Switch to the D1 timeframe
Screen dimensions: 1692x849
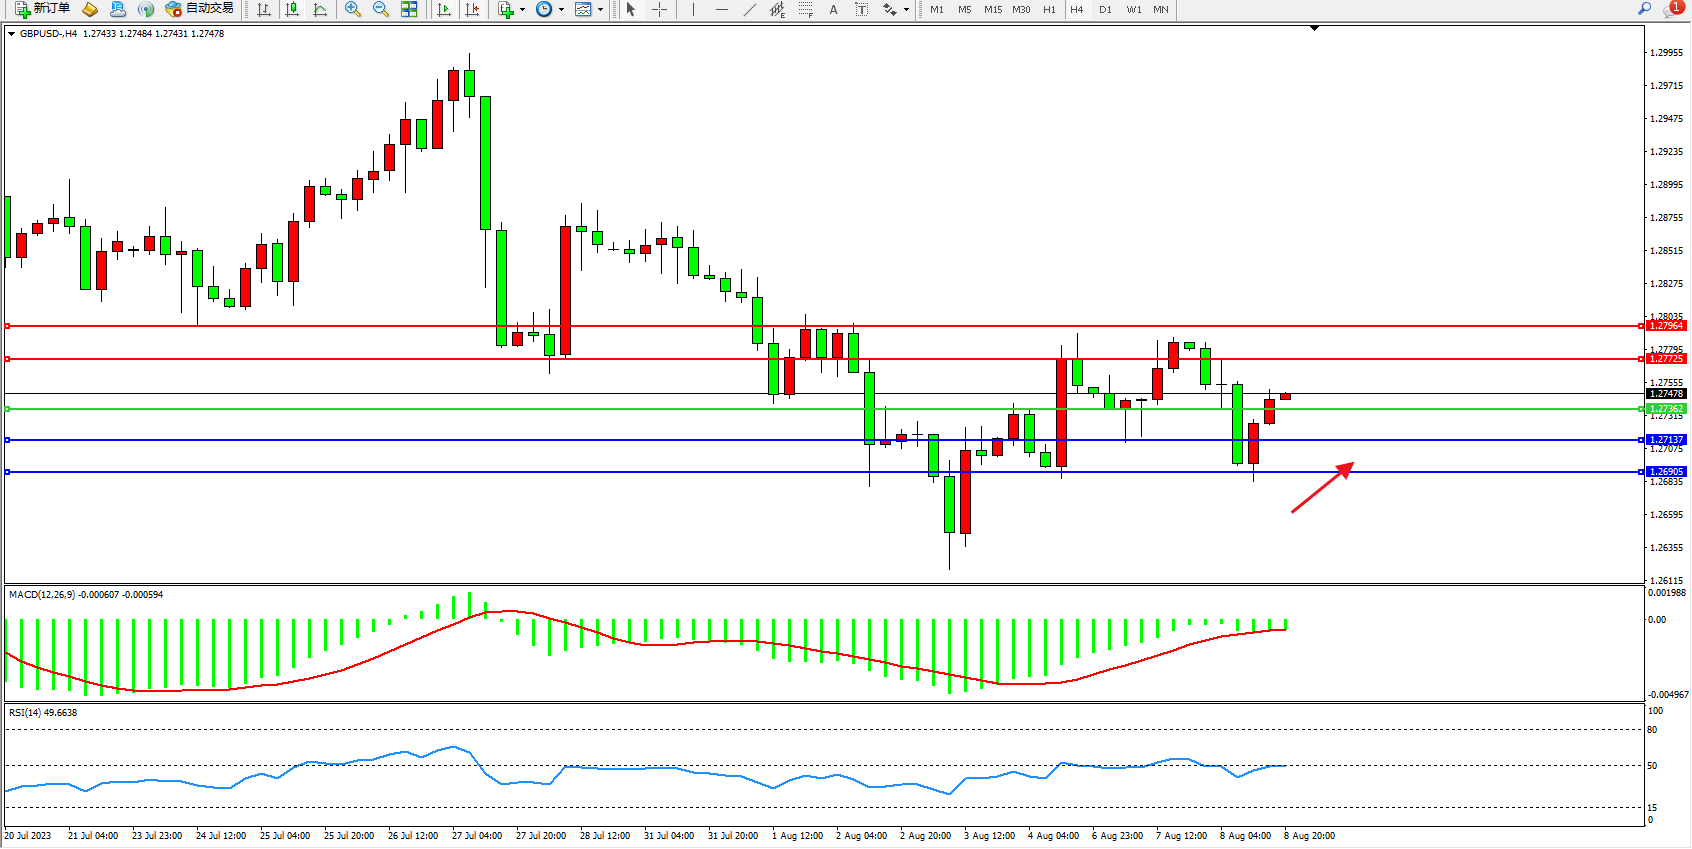coord(1105,9)
